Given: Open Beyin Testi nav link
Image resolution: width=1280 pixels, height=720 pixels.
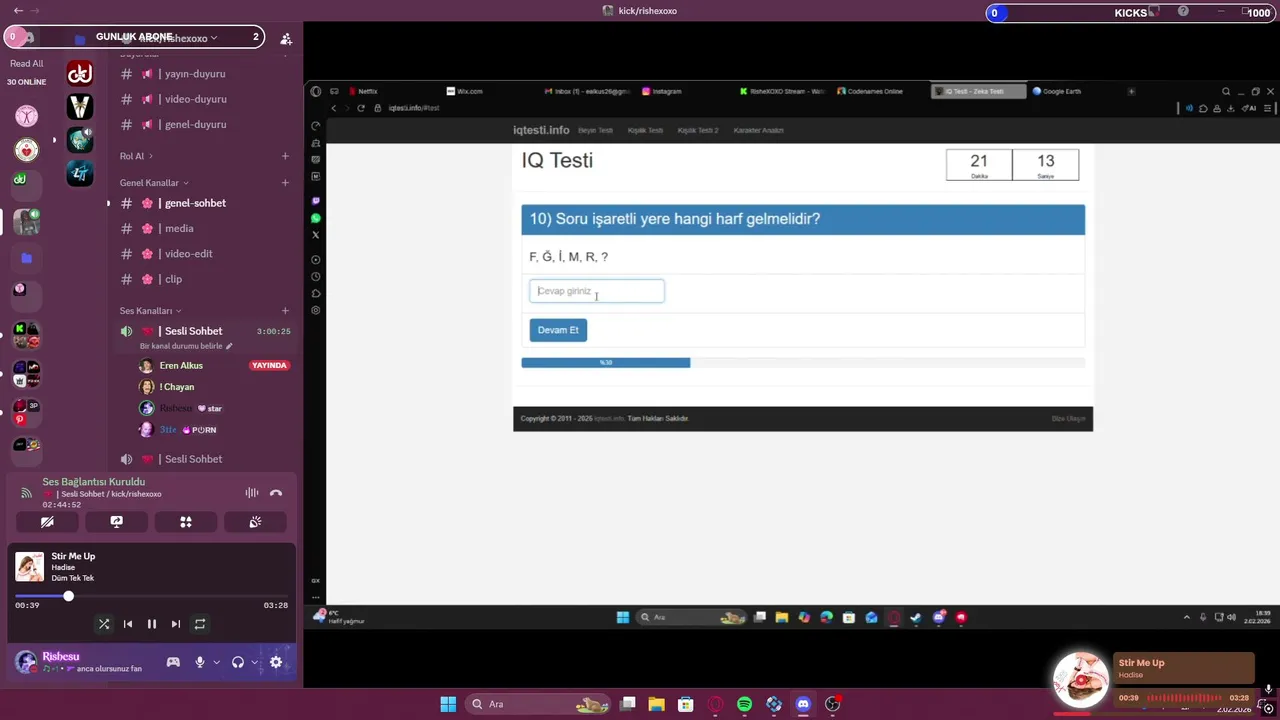Looking at the screenshot, I should pos(595,130).
